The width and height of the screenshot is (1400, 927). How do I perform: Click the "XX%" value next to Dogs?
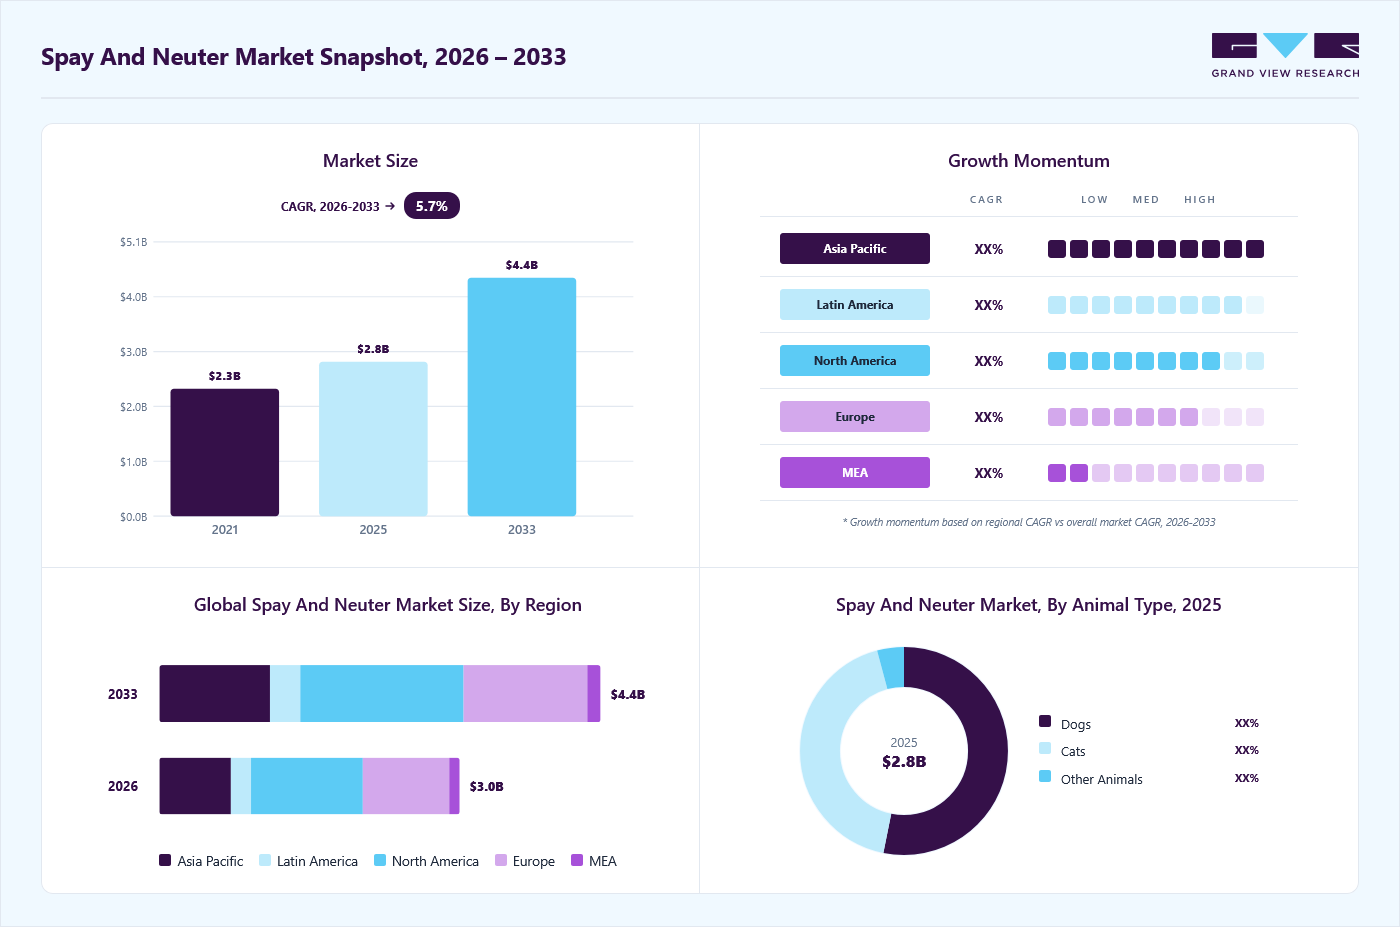tap(1247, 723)
